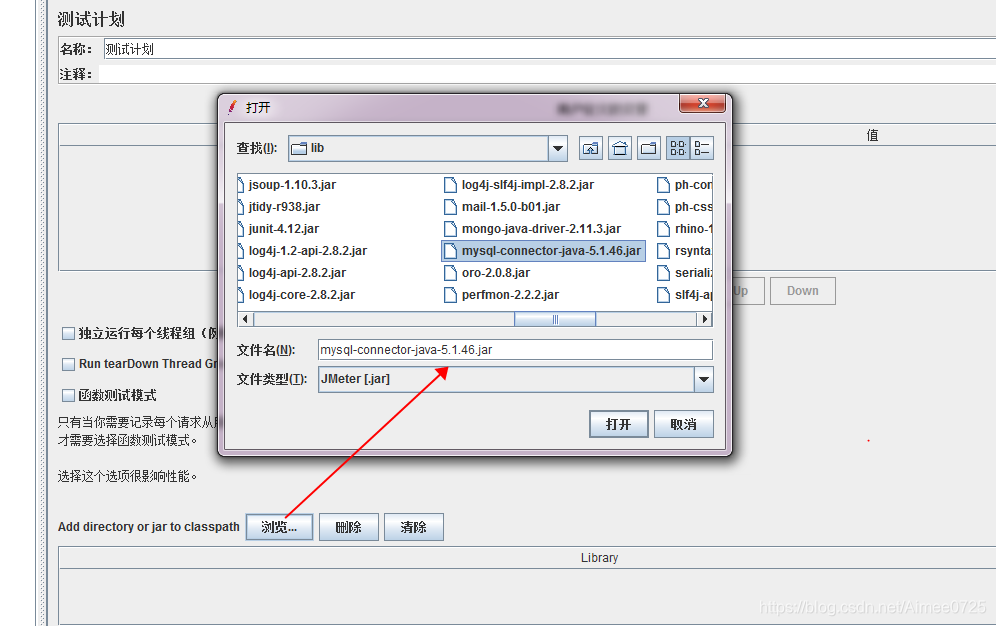This screenshot has height=626, width=996.
Task: Create new folder icon in dialog
Action: 649,149
